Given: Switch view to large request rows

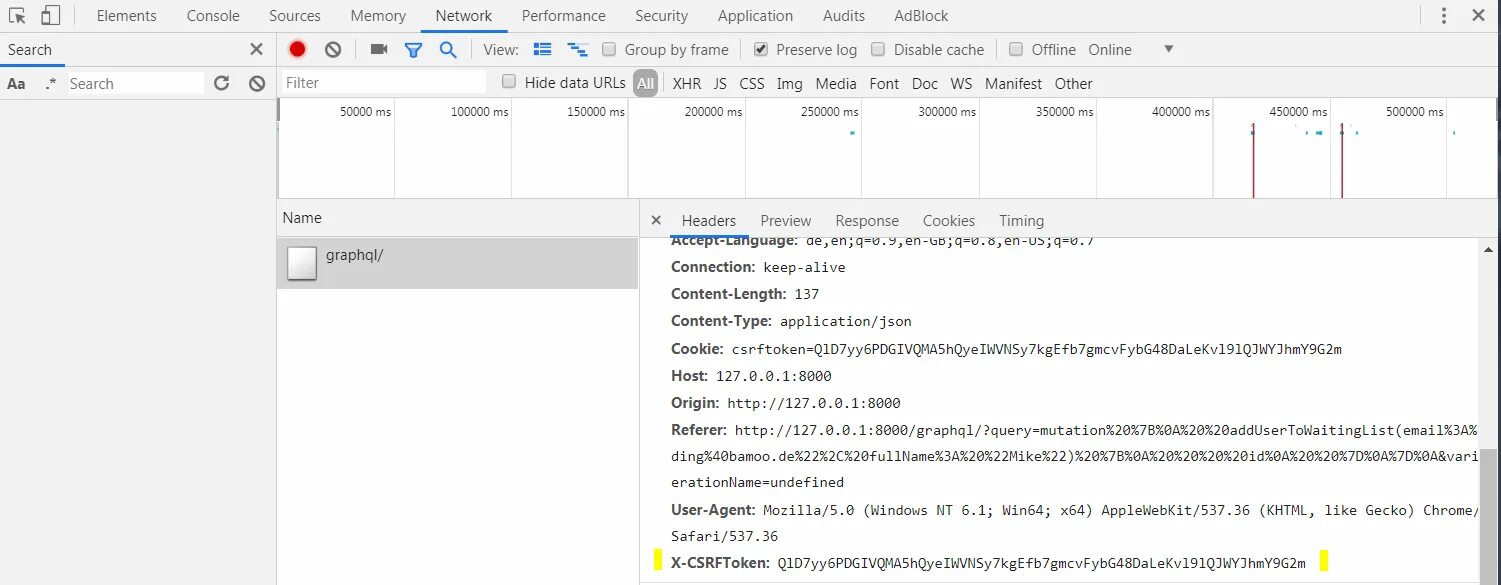Looking at the screenshot, I should tap(542, 48).
